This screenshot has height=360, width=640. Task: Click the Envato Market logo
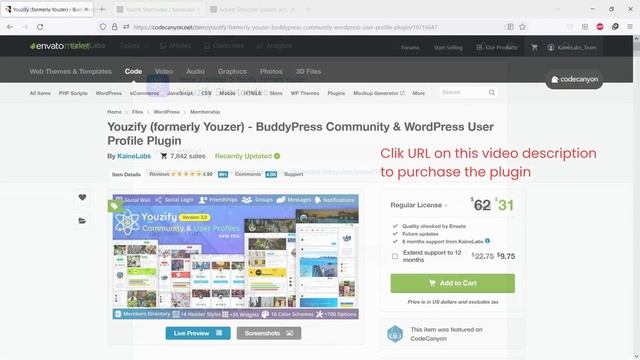click(x=60, y=46)
